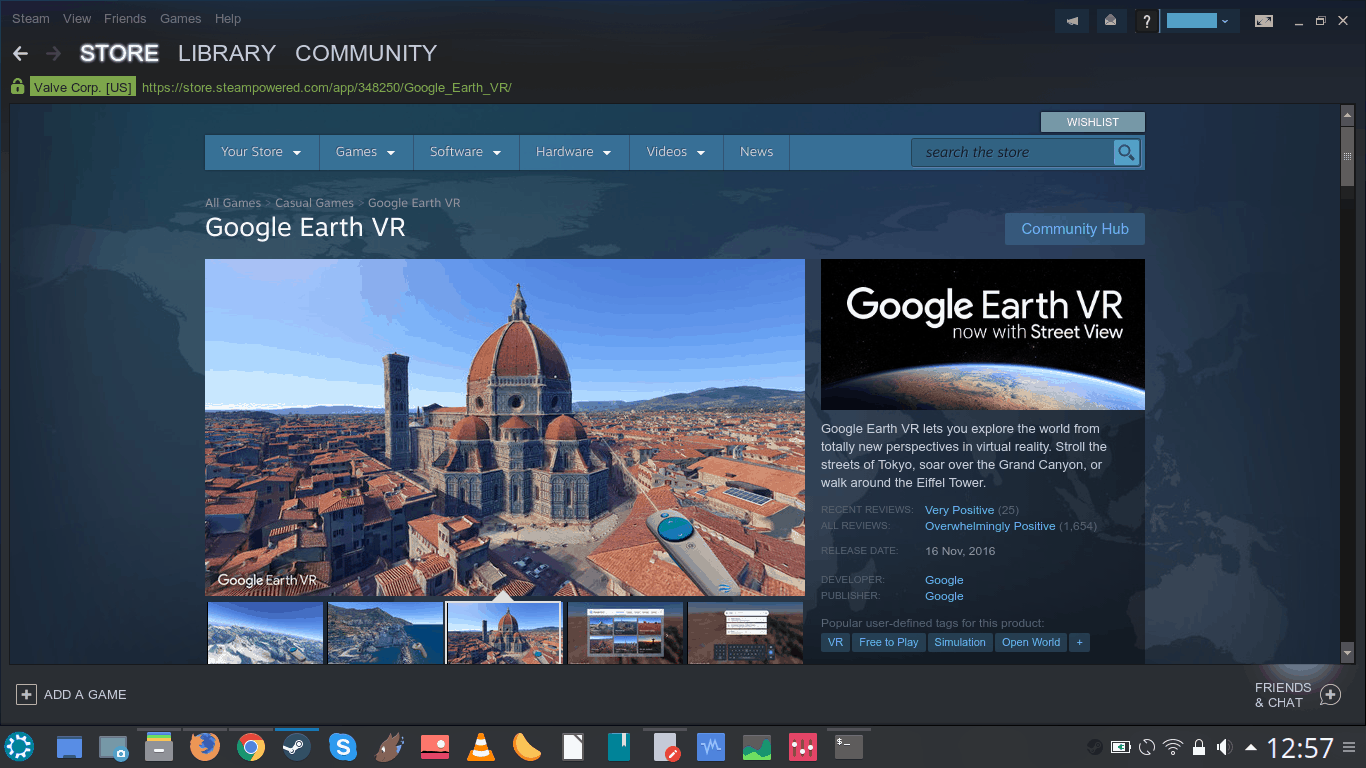Open the account name dropdown

pos(1202,20)
